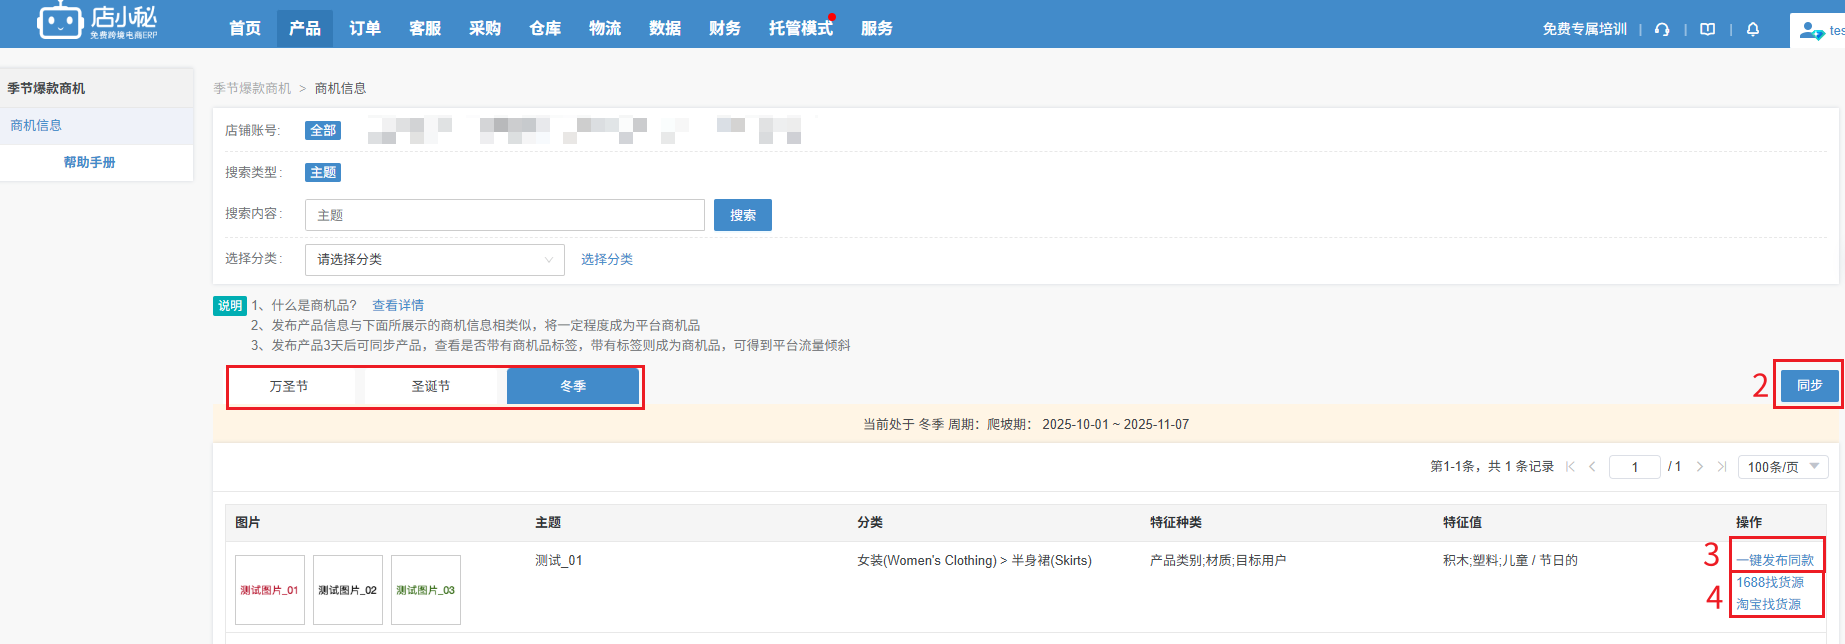Open the 托管模式 top menu
This screenshot has height=644, width=1845.
(x=800, y=28)
